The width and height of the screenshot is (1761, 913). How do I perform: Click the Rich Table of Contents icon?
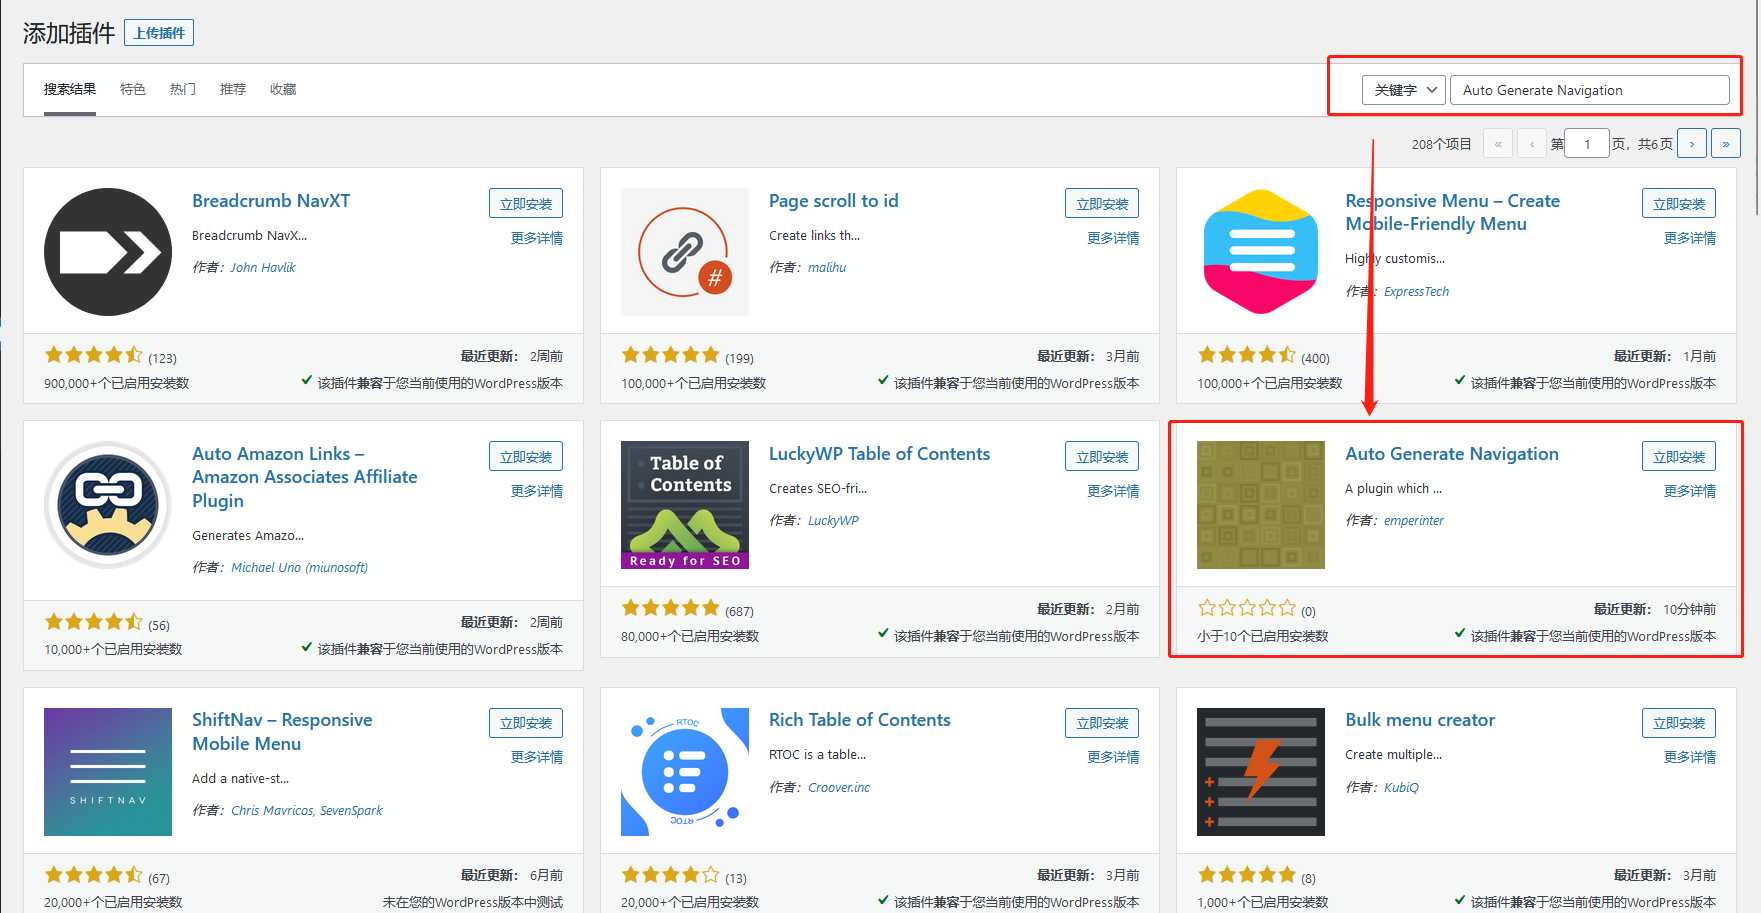pyautogui.click(x=685, y=772)
